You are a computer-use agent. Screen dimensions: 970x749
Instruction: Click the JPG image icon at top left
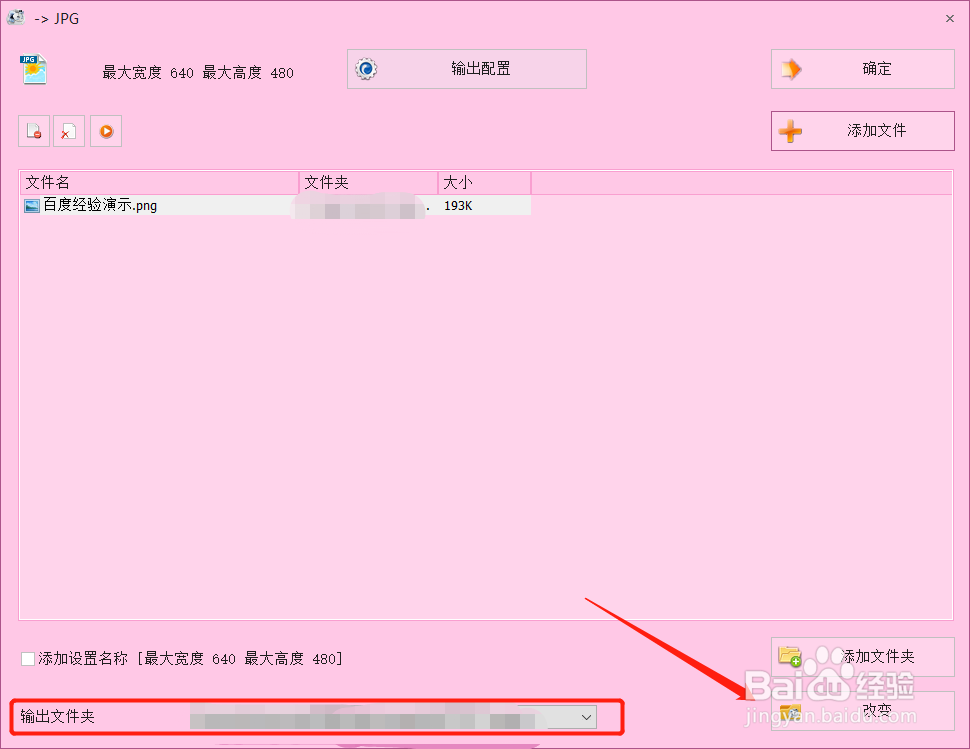click(33, 69)
